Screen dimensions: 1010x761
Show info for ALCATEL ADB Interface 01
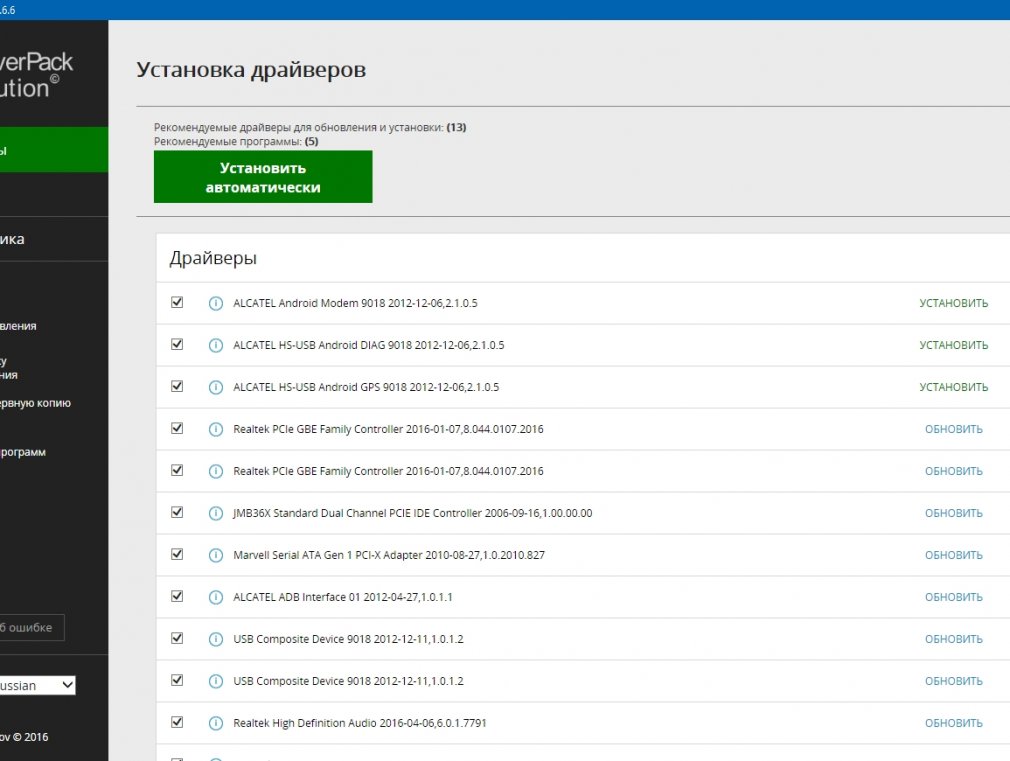(x=216, y=597)
